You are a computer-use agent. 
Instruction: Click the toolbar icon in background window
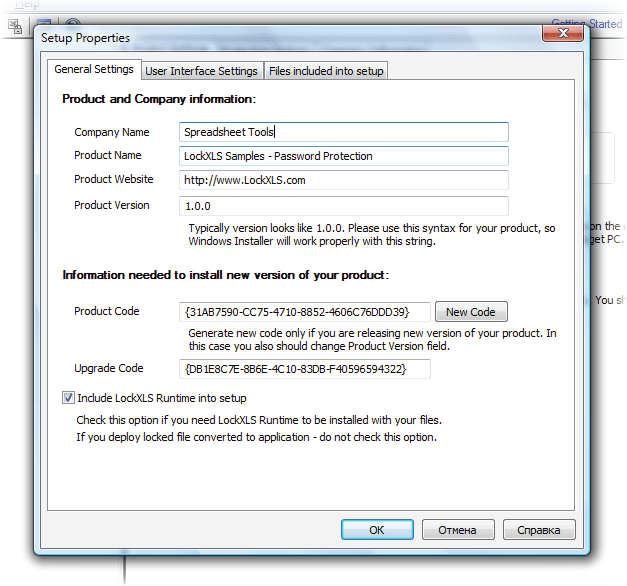15,26
